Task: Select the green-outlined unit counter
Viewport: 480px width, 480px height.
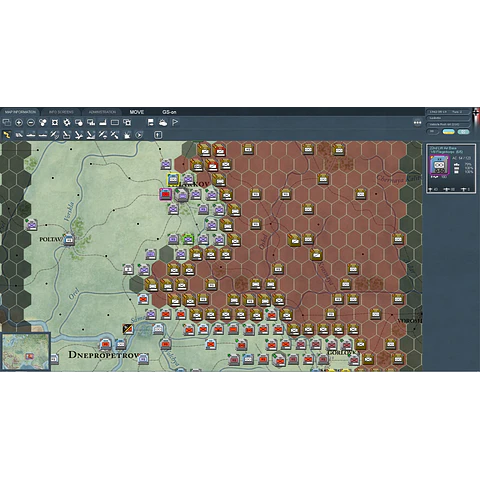Action: (x=188, y=239)
